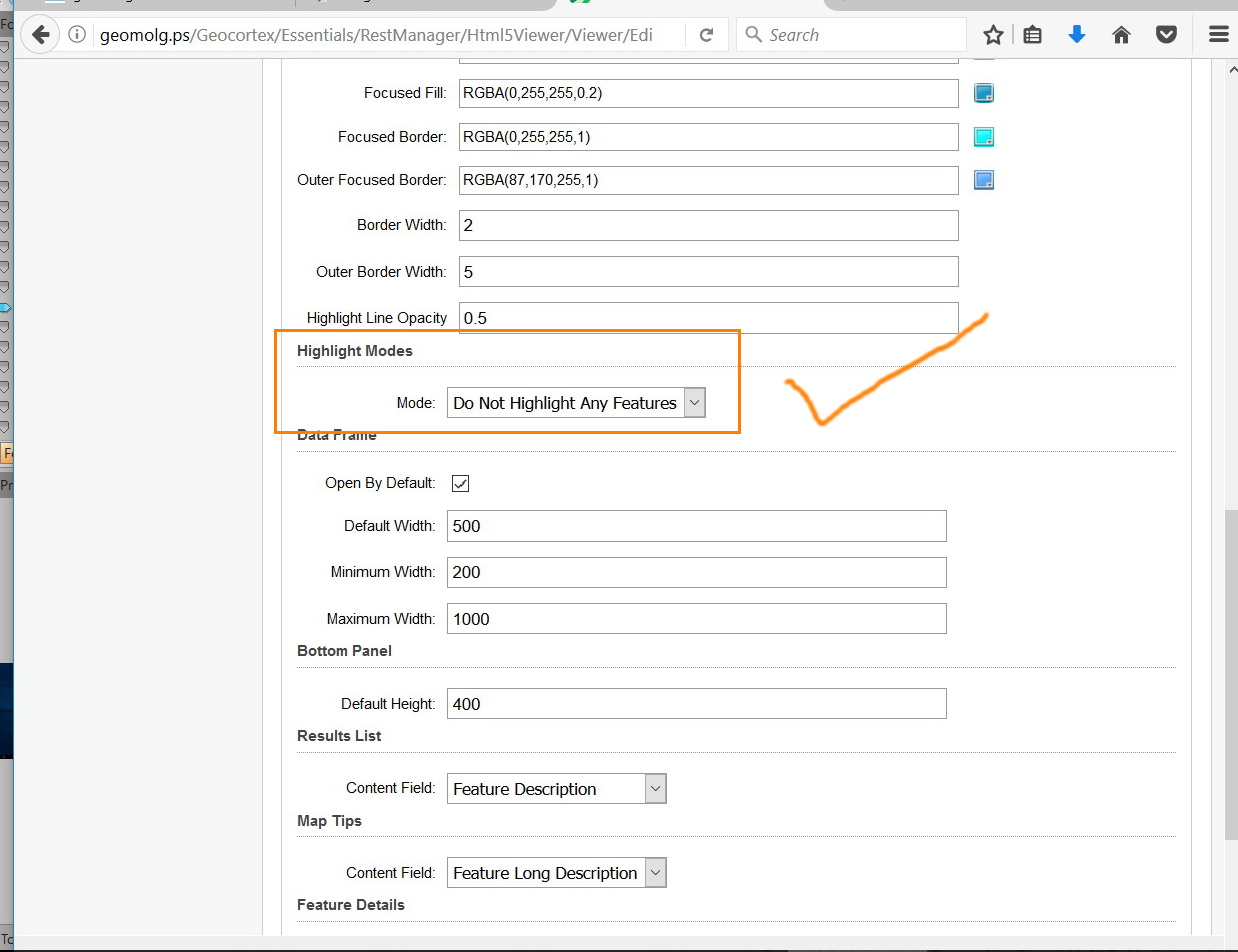Reload the page with the refresh icon

706,35
